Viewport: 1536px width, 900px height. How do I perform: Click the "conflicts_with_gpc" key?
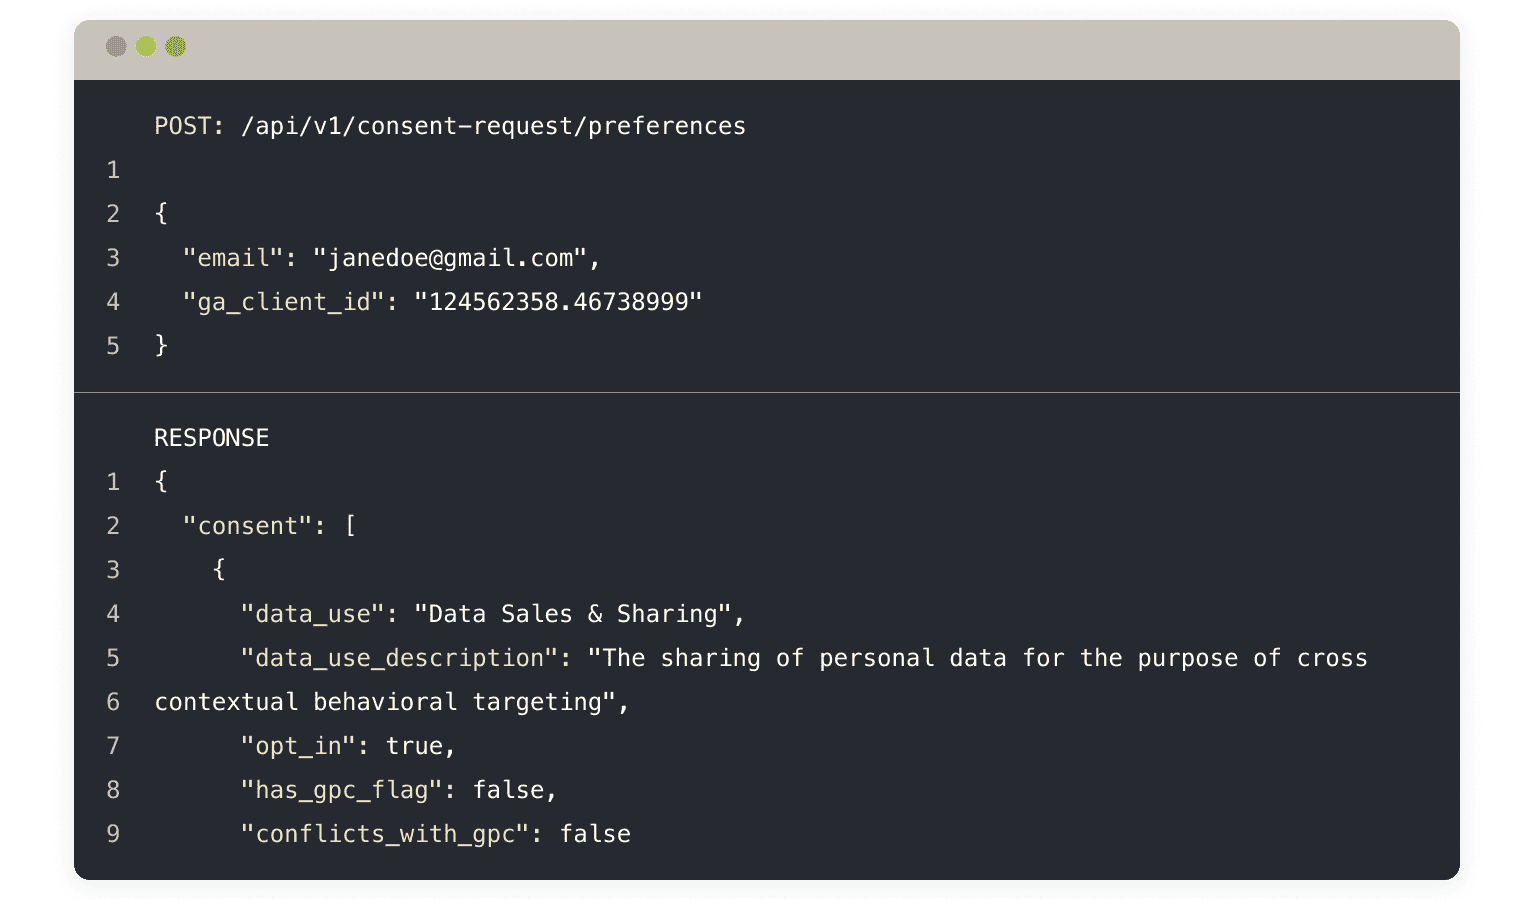coord(385,834)
